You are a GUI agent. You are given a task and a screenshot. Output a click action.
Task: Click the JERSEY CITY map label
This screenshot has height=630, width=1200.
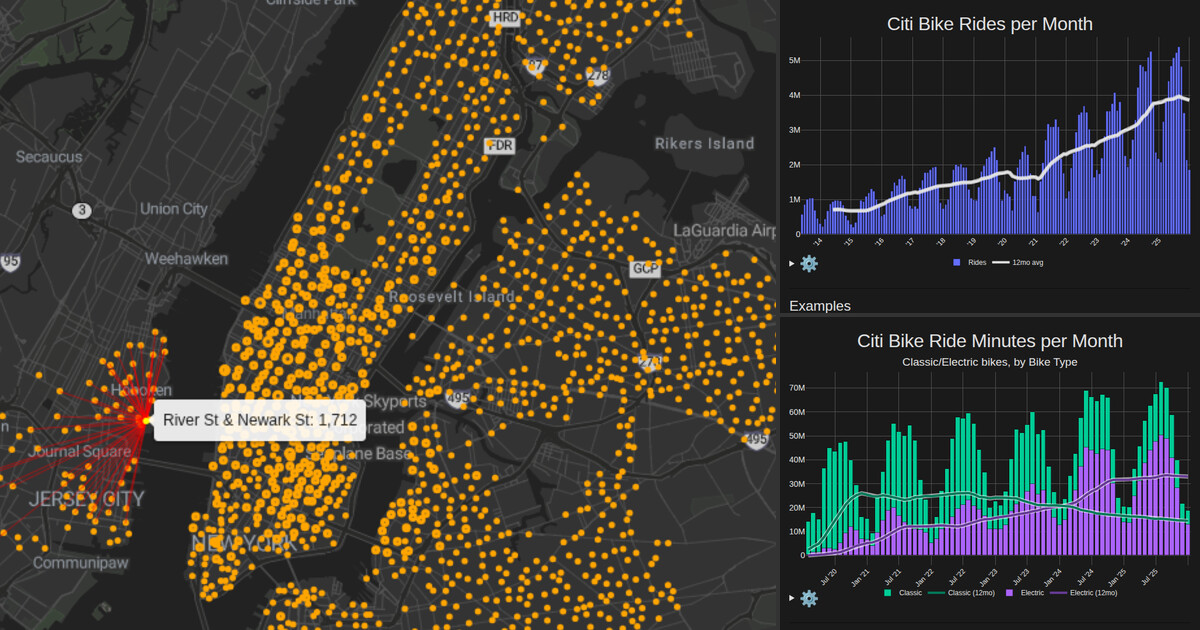pos(86,499)
